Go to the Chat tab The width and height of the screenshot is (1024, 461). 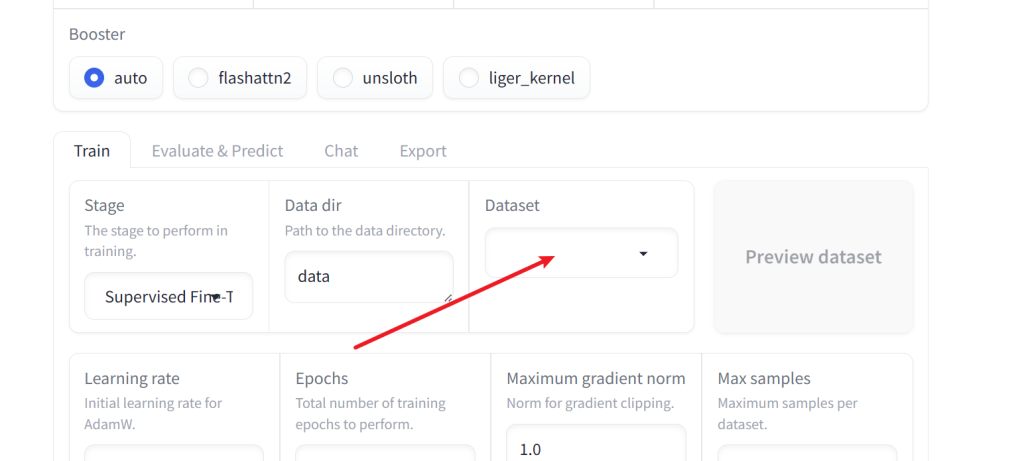click(x=341, y=151)
